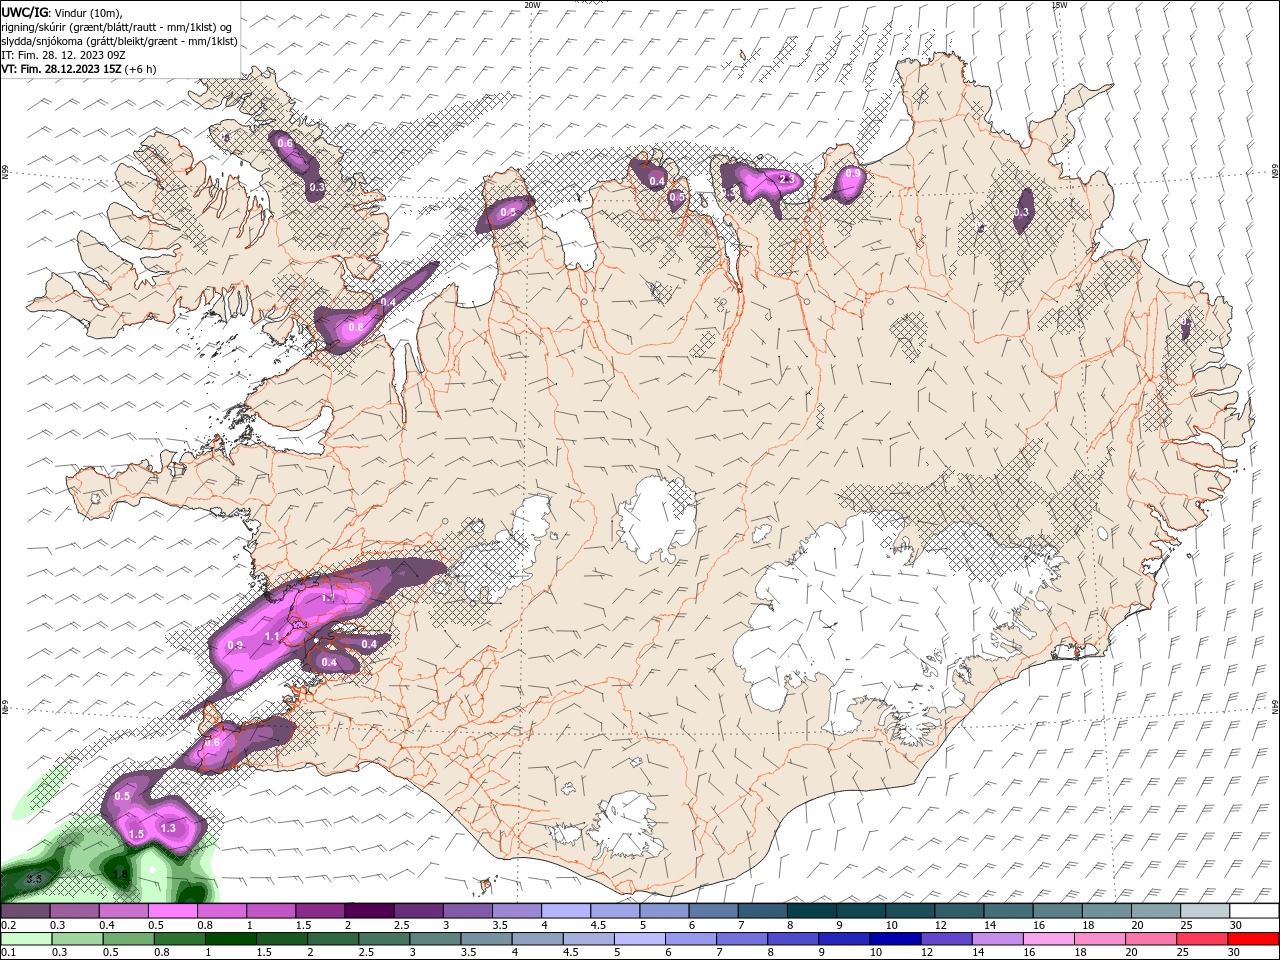Viewport: 1280px width, 960px height.
Task: Click the 'slydda/snjókoma' legend description line
Action: tap(119, 40)
